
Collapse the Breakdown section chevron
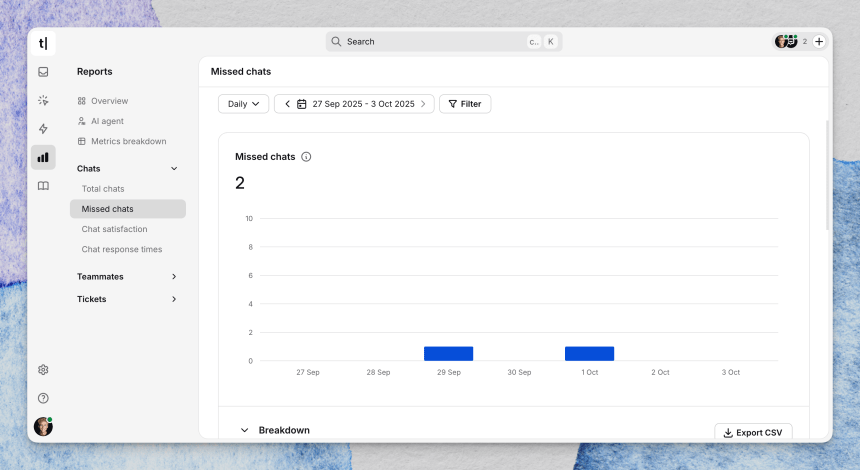pos(245,431)
